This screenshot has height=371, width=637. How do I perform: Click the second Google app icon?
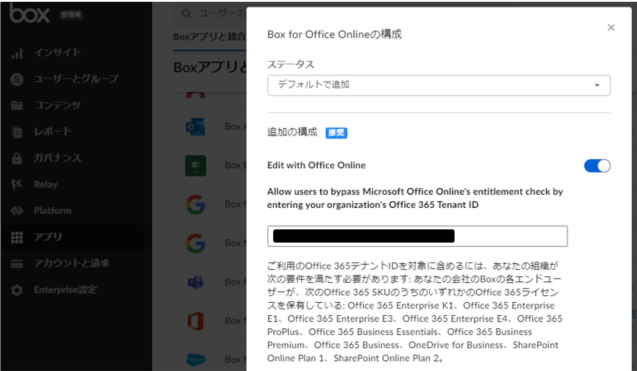pos(195,243)
